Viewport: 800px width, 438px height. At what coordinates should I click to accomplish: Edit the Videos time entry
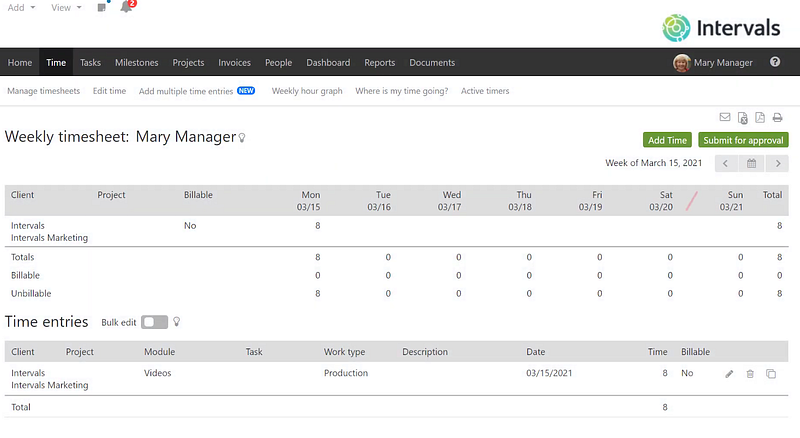tap(729, 374)
